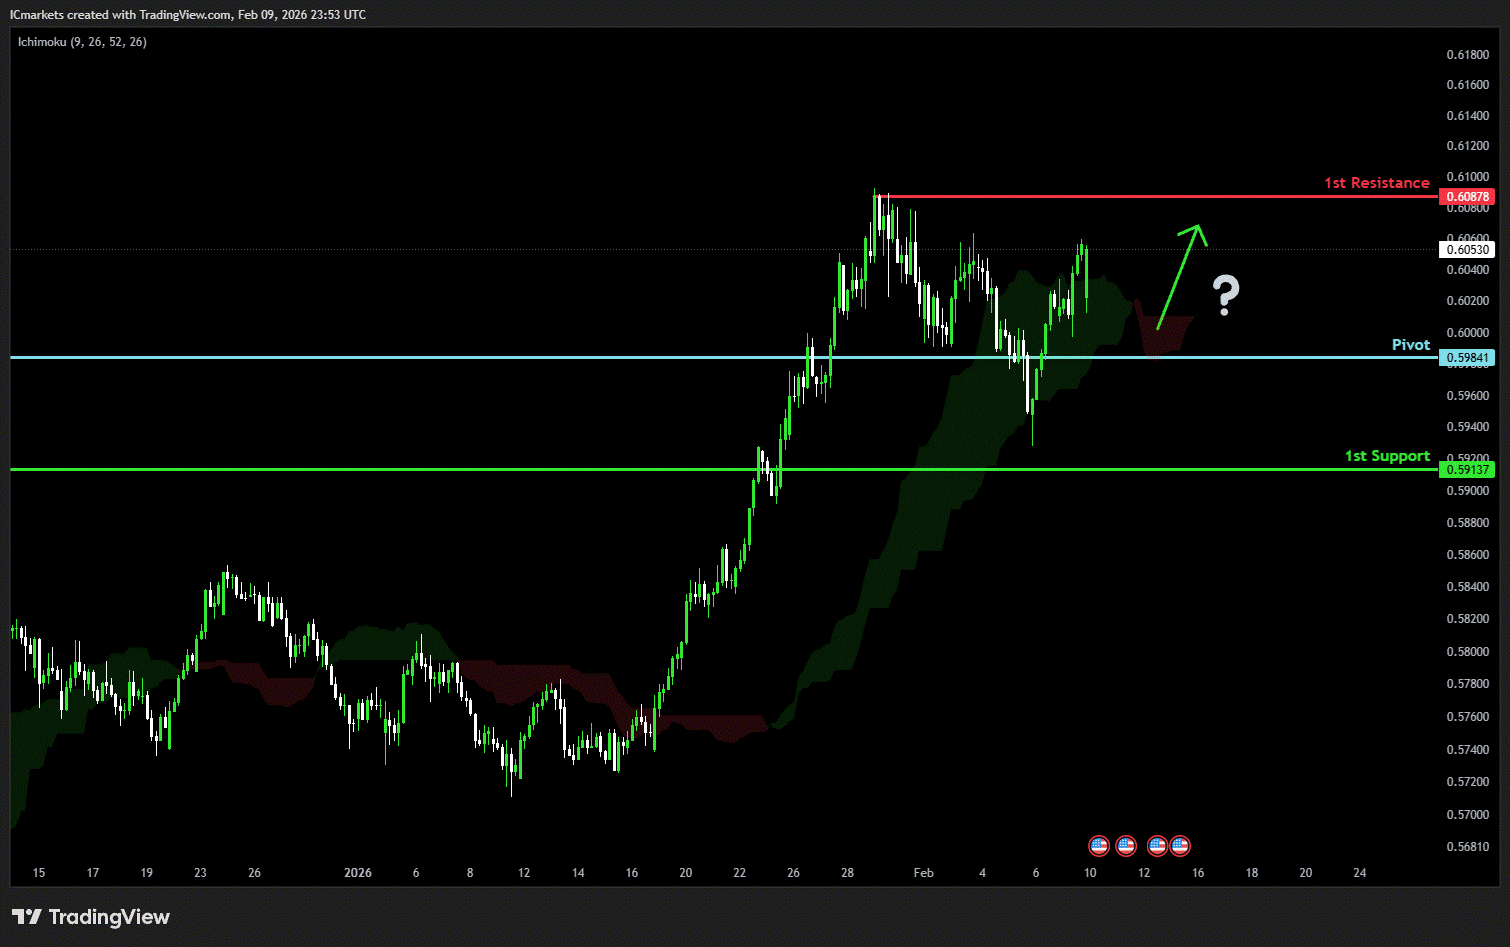Click the leftmost US flag economic event icon
1510x947 pixels.
tap(1099, 846)
